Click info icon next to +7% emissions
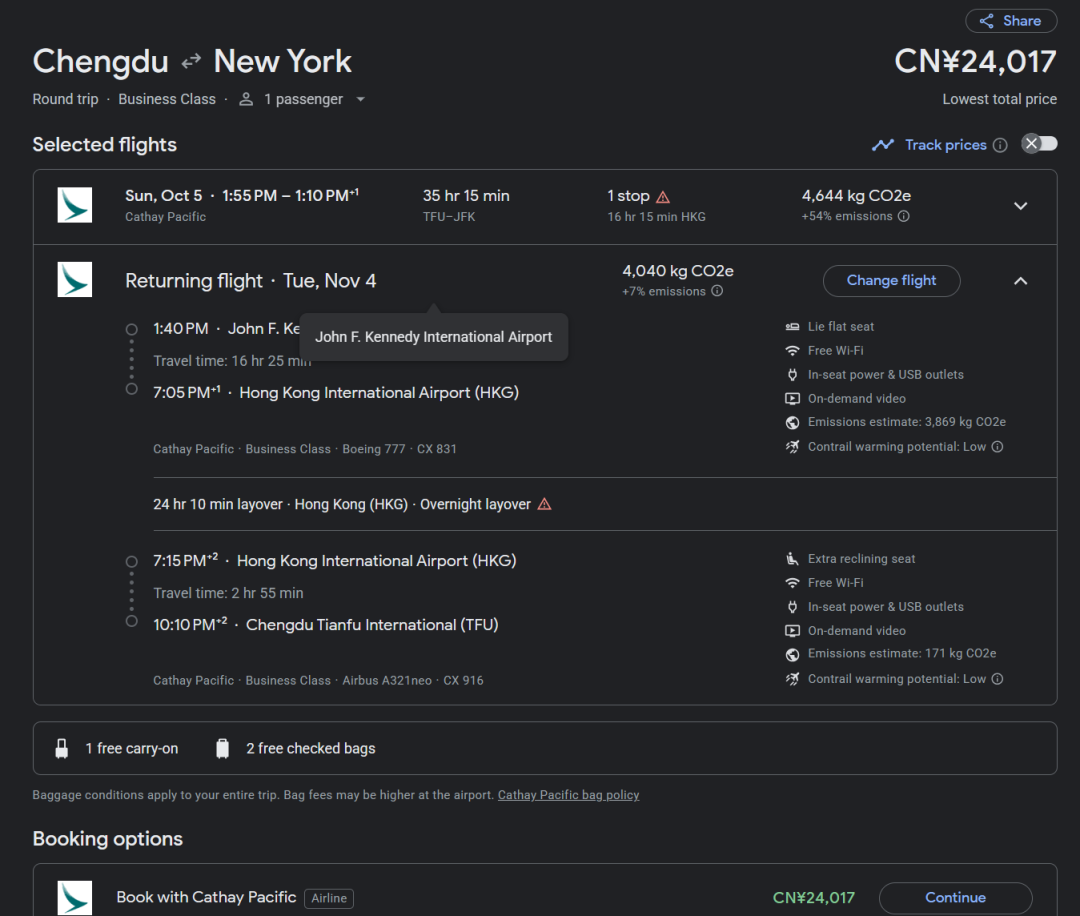1080x916 pixels. pyautogui.click(x=717, y=292)
